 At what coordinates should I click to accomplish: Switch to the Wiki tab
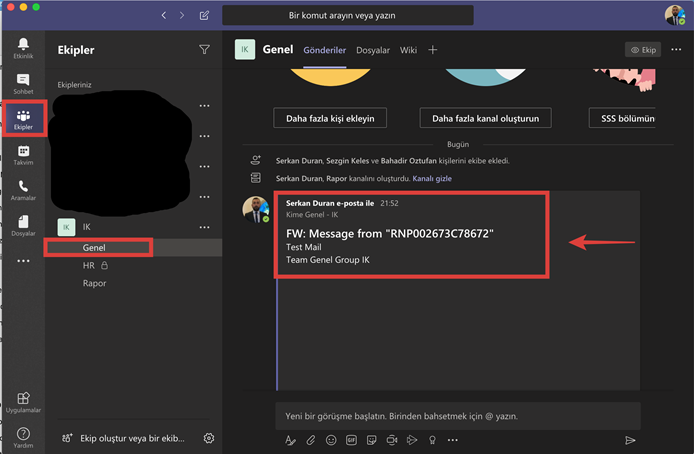(408, 50)
